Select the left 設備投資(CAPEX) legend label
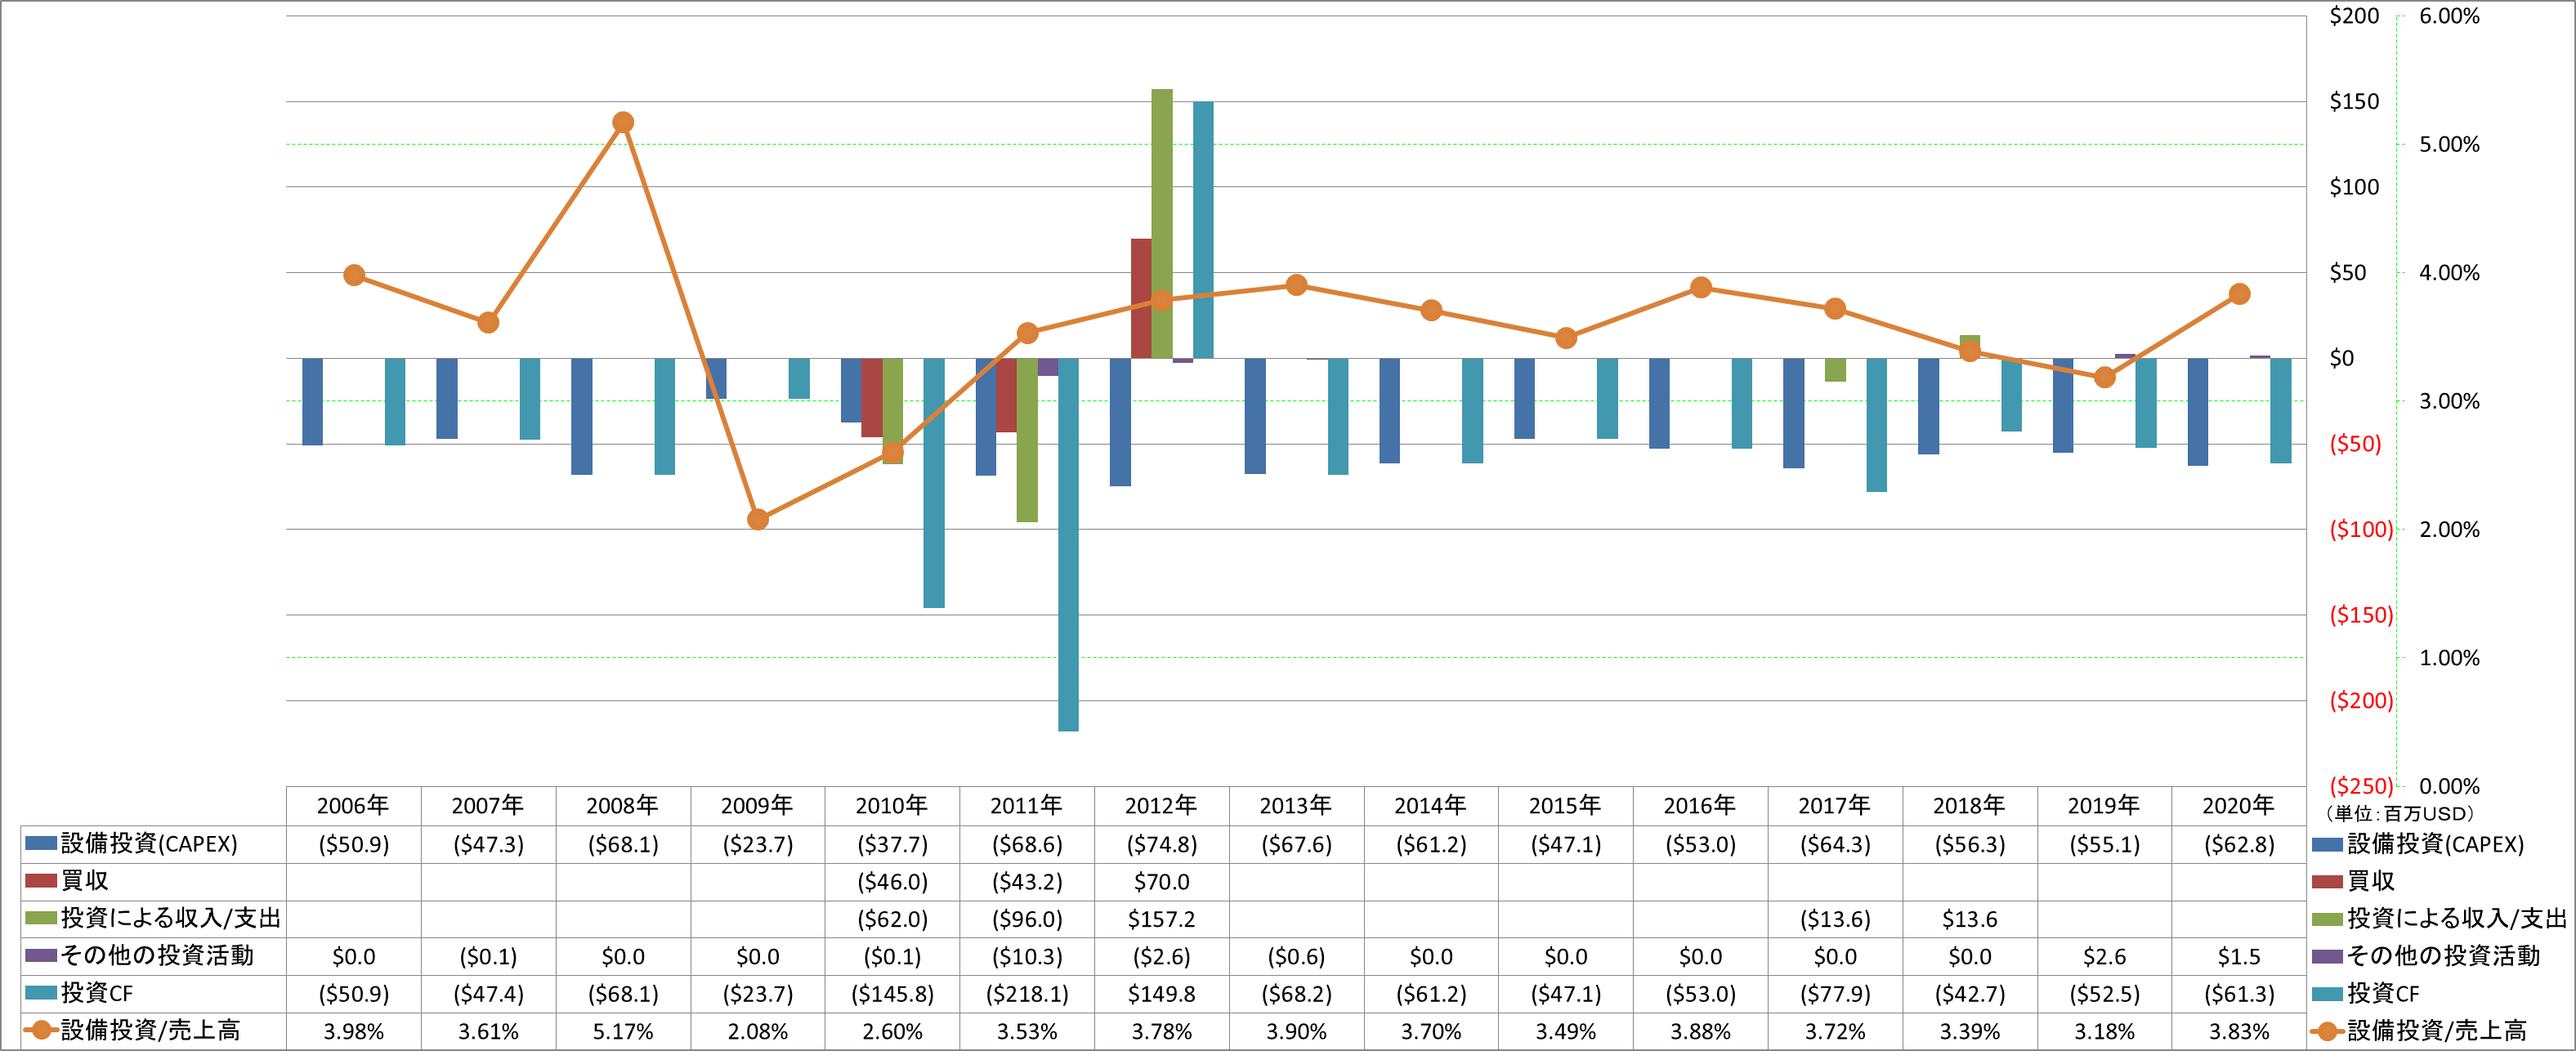The height and width of the screenshot is (1051, 2576). [149, 843]
